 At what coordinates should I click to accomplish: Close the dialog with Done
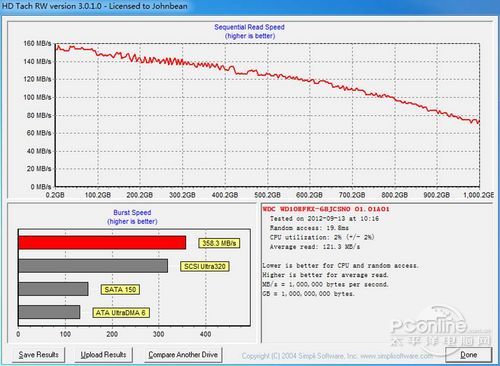point(468,355)
